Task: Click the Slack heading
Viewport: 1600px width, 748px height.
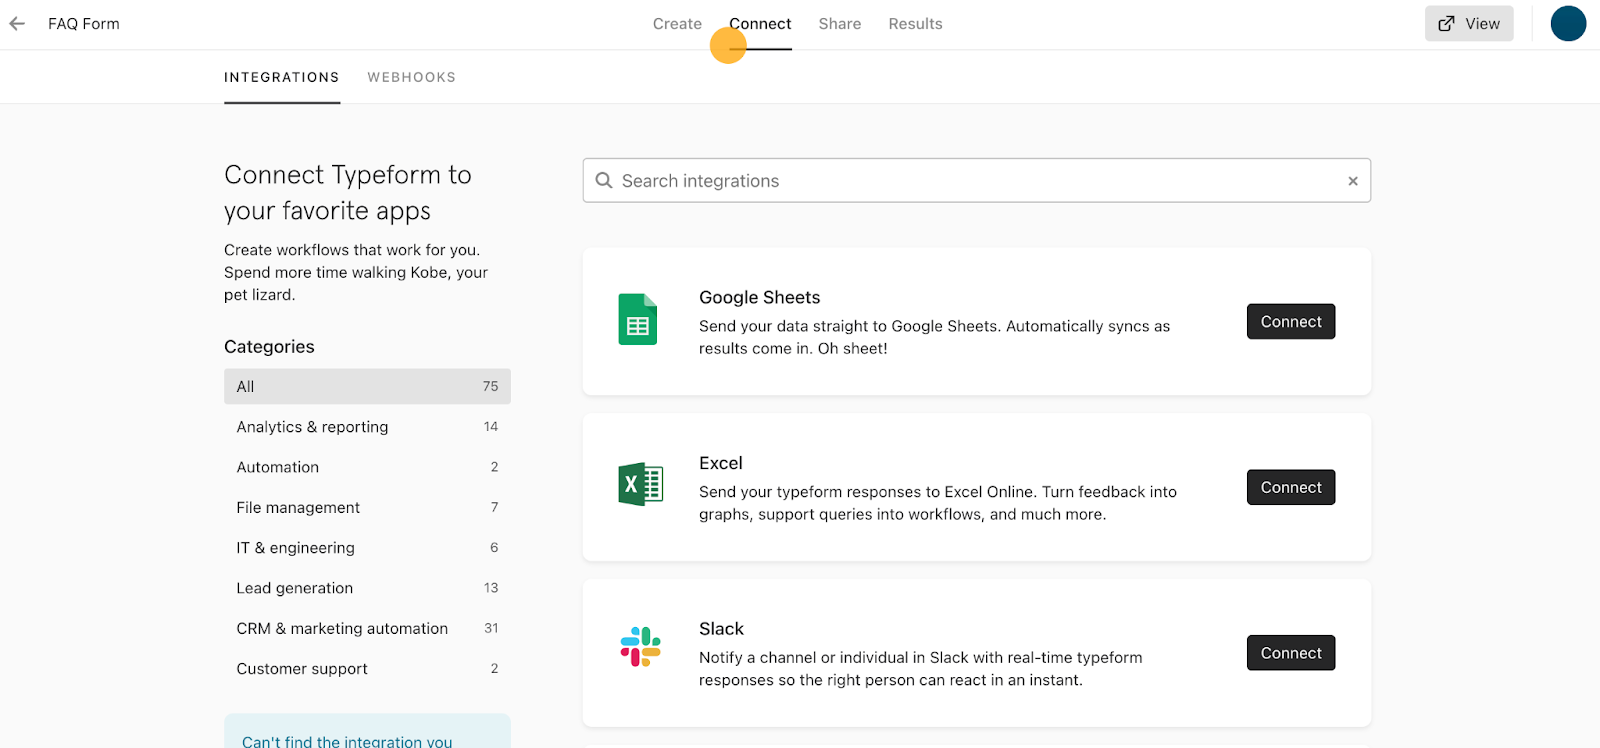Action: pyautogui.click(x=721, y=629)
